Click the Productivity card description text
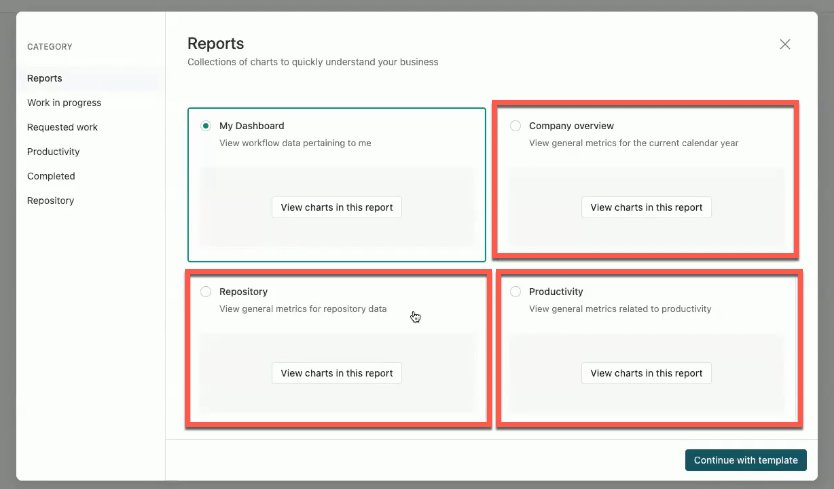 [620, 309]
